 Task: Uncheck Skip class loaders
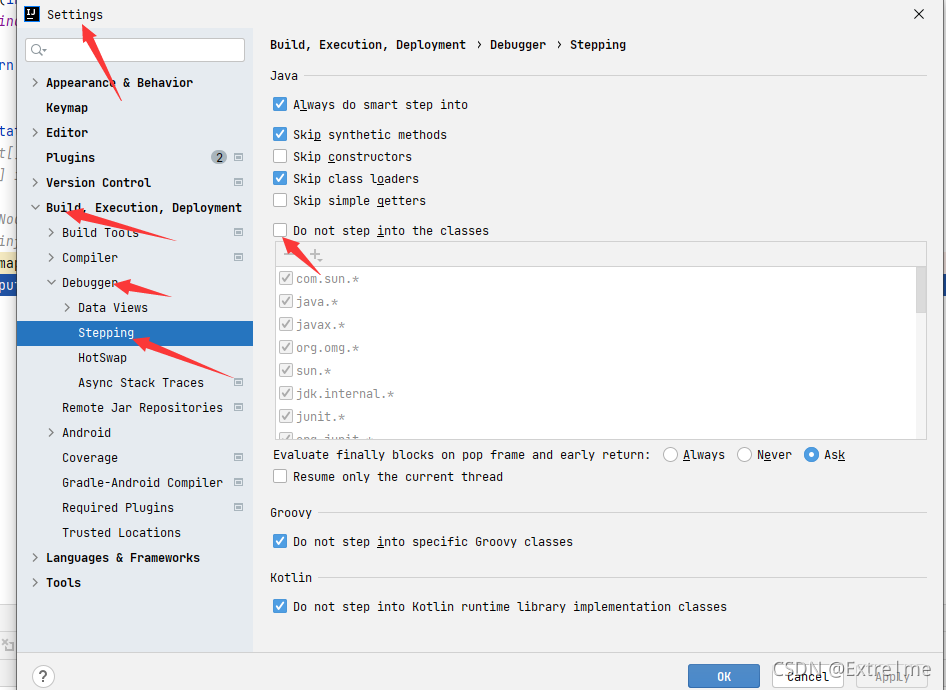click(x=280, y=178)
